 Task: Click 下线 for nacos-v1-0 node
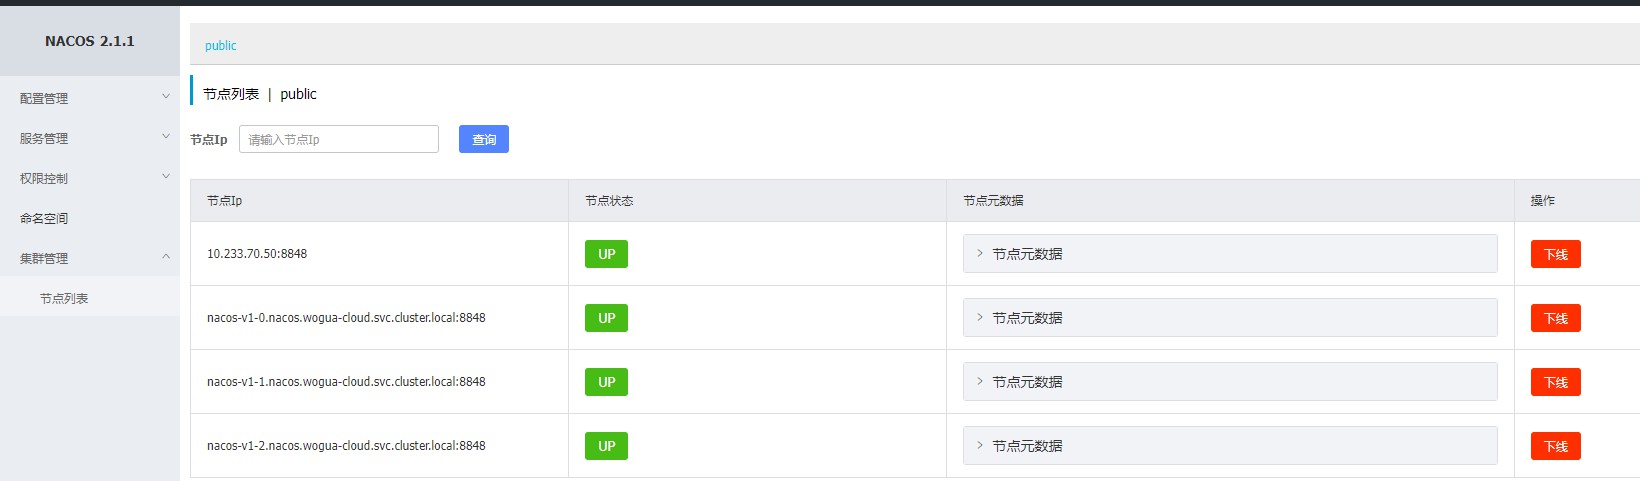pyautogui.click(x=1556, y=318)
